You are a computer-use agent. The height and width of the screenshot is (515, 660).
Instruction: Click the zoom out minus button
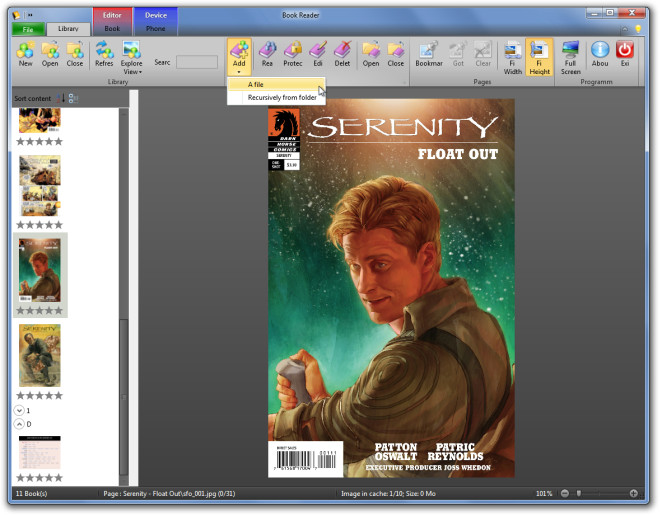point(564,493)
